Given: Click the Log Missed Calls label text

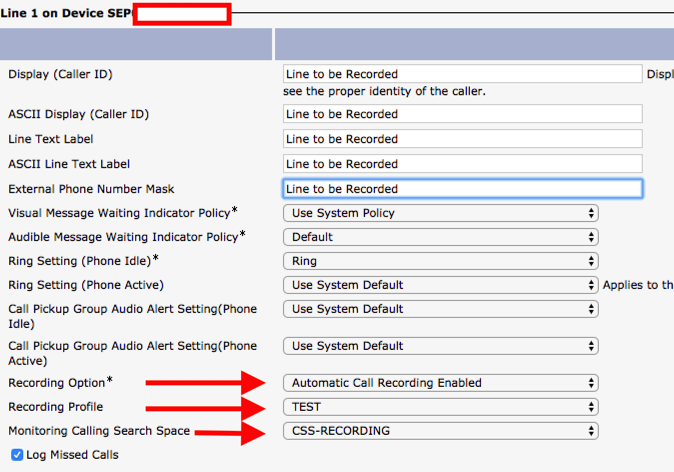Looking at the screenshot, I should (x=72, y=455).
